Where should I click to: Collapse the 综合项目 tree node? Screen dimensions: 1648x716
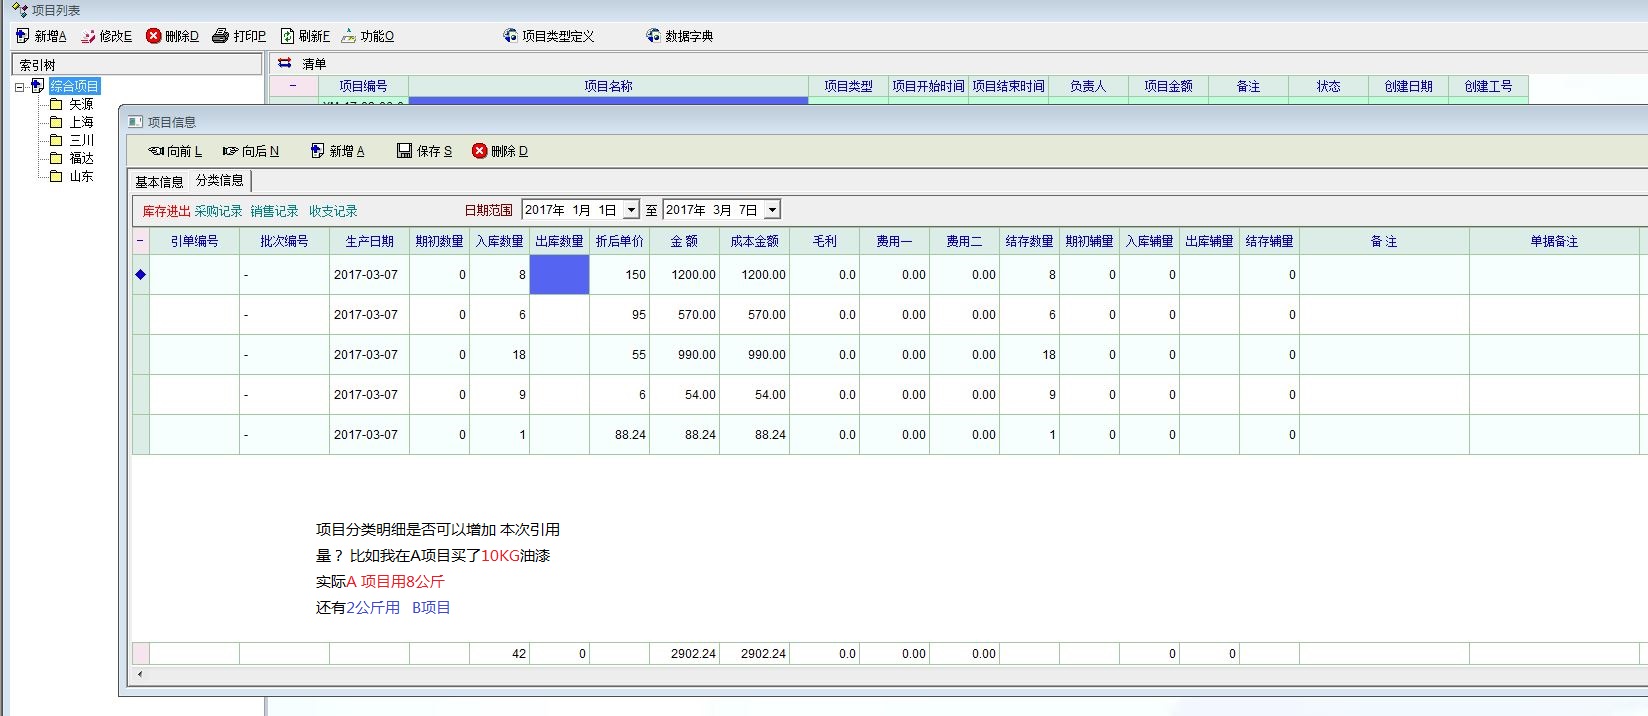(x=19, y=87)
